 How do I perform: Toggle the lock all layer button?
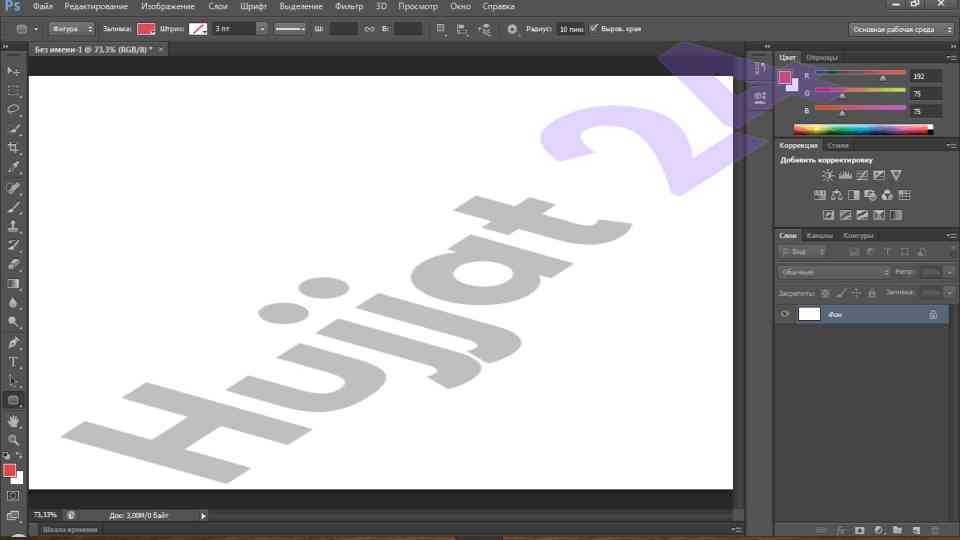871,293
